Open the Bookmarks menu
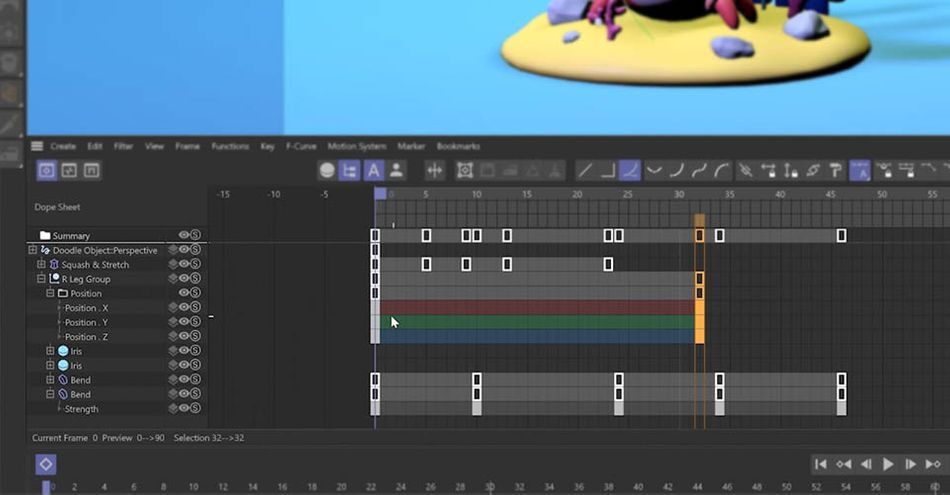Viewport: 950px width, 495px height. click(x=458, y=147)
